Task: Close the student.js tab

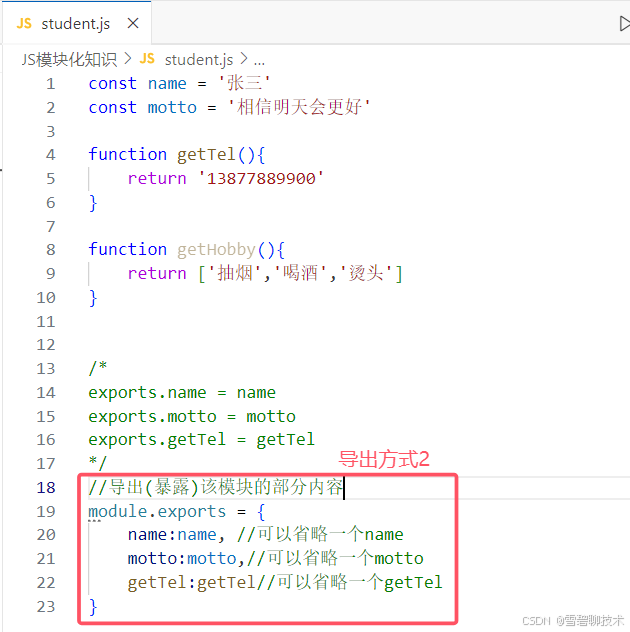Action: (x=133, y=23)
